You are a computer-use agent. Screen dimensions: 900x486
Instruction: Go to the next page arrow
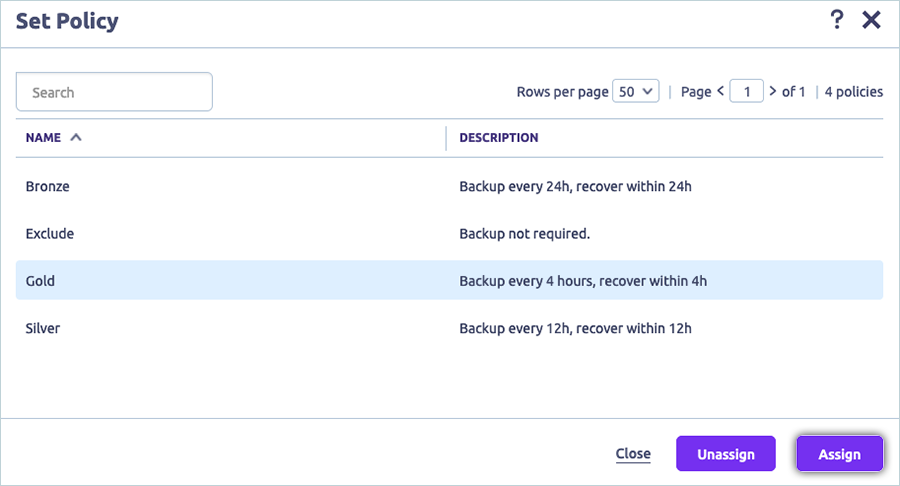click(772, 91)
